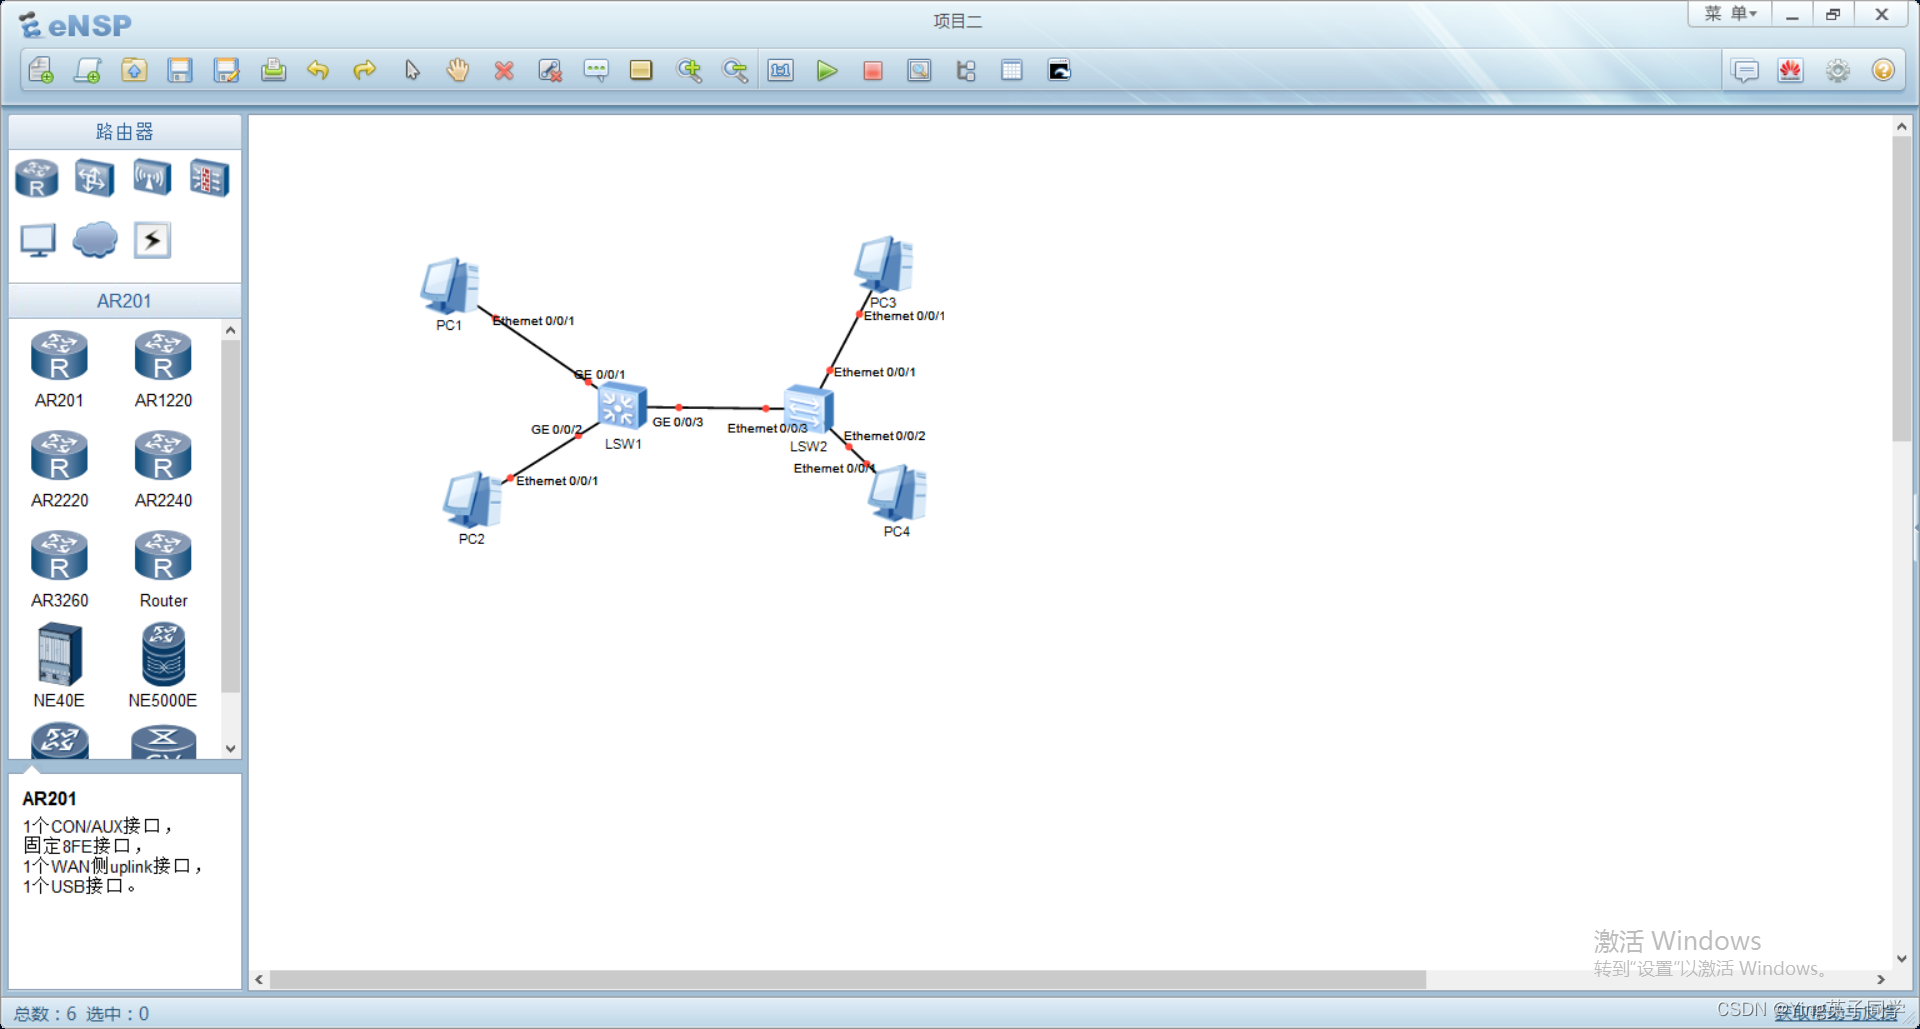Select the pointer arrow tool
This screenshot has height=1029, width=1920.
412,70
